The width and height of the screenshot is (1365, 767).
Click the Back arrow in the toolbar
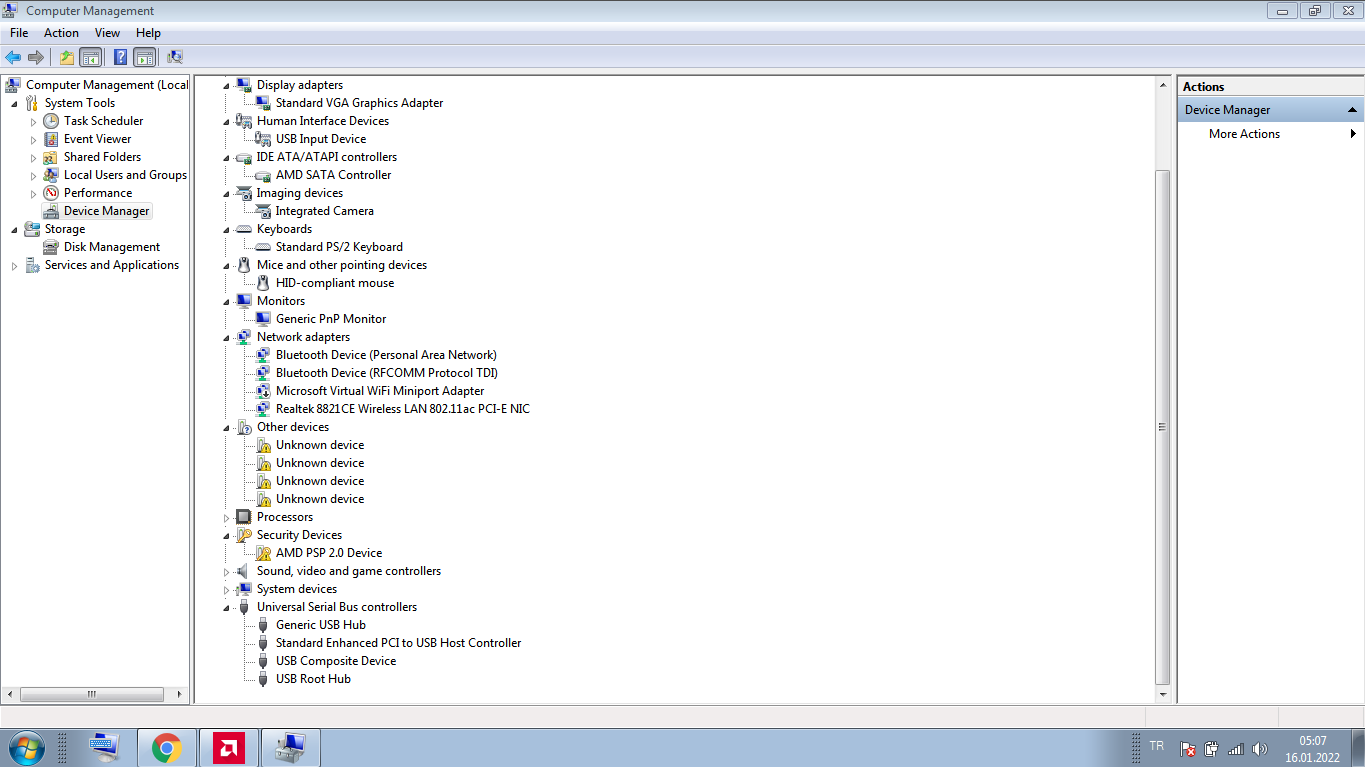pyautogui.click(x=13, y=57)
